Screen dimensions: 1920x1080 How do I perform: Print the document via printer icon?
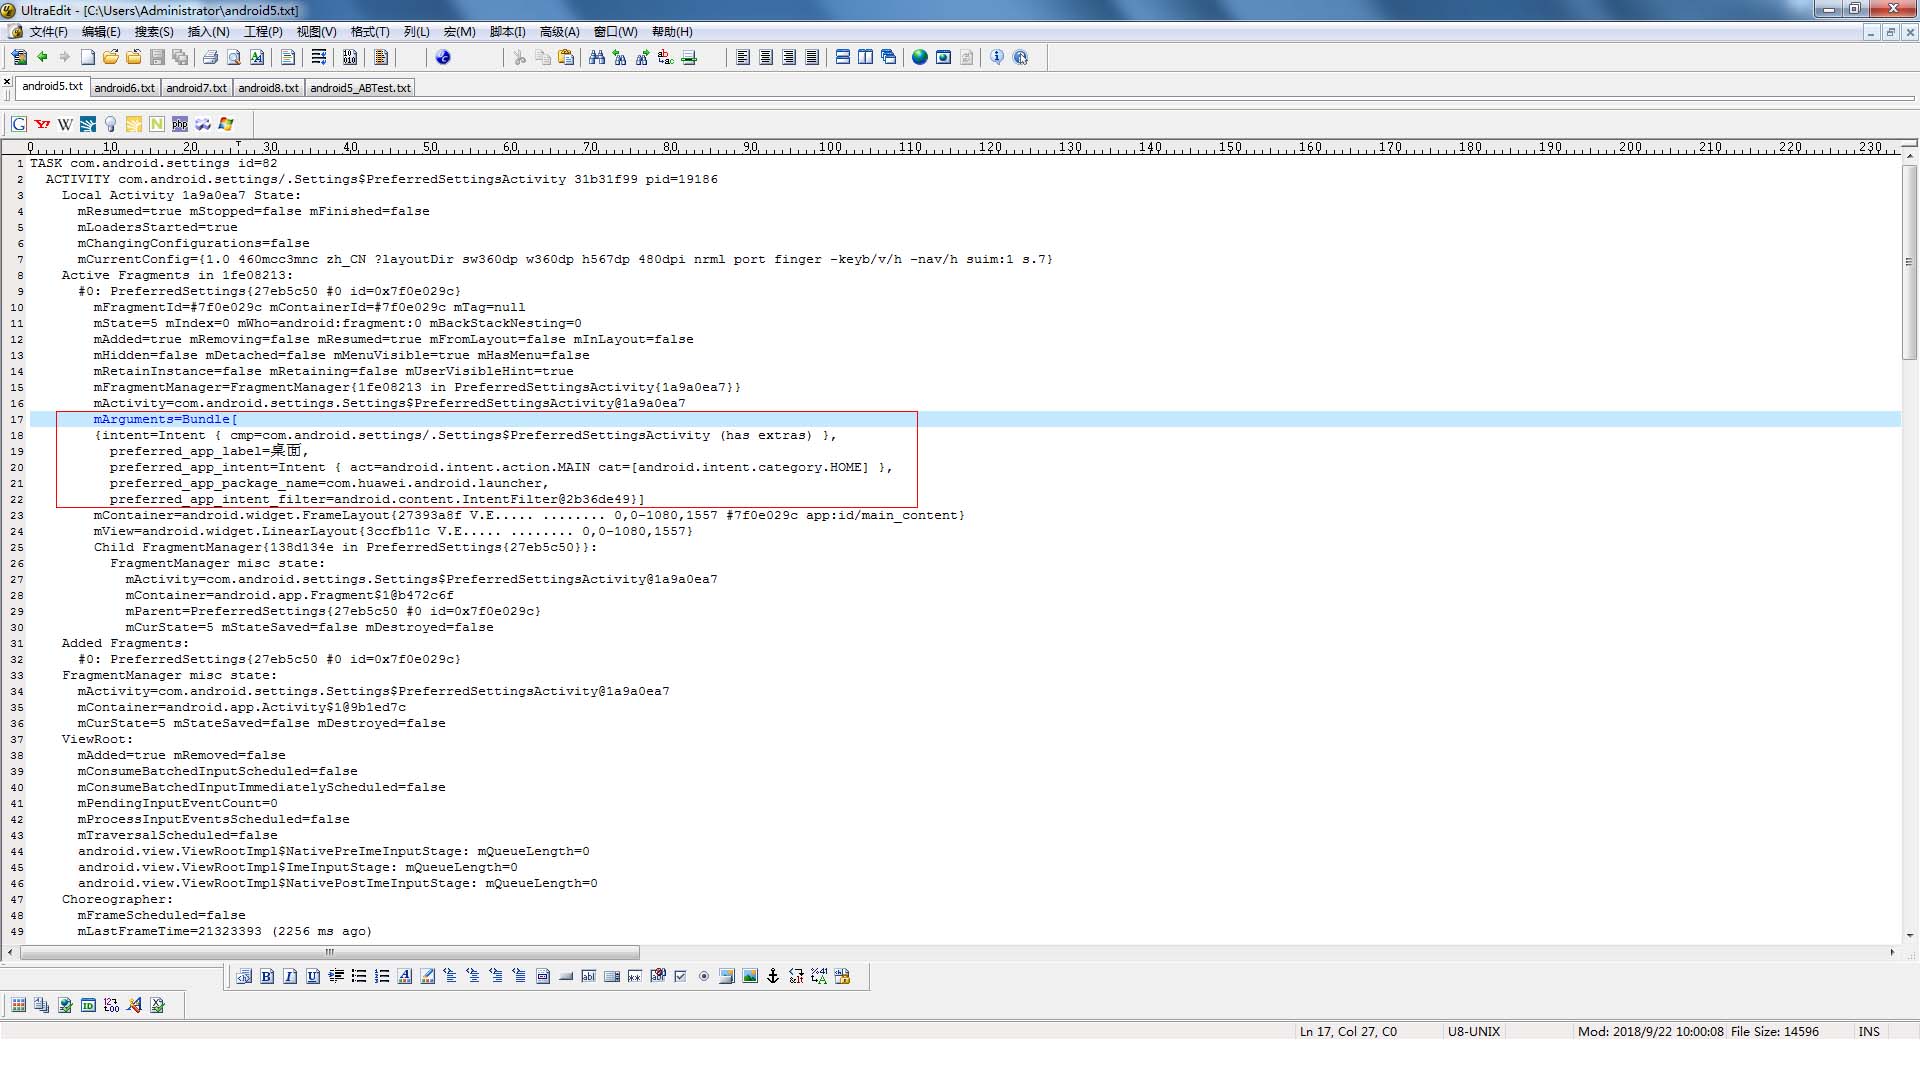coord(210,57)
